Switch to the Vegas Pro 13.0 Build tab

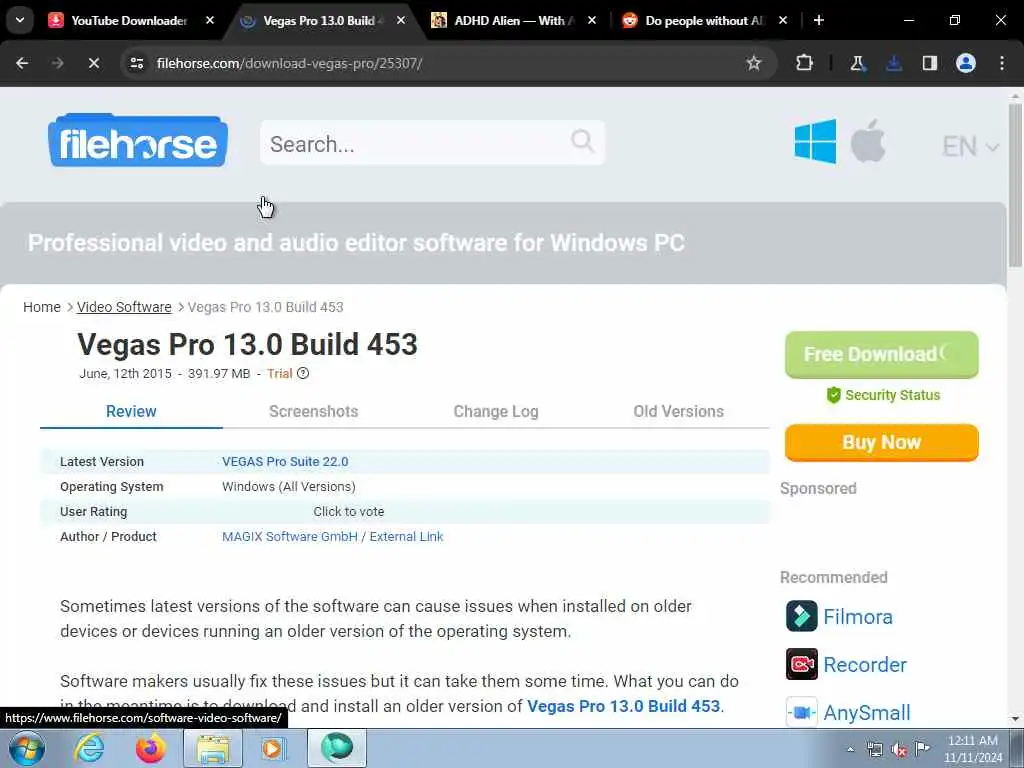pos(320,21)
